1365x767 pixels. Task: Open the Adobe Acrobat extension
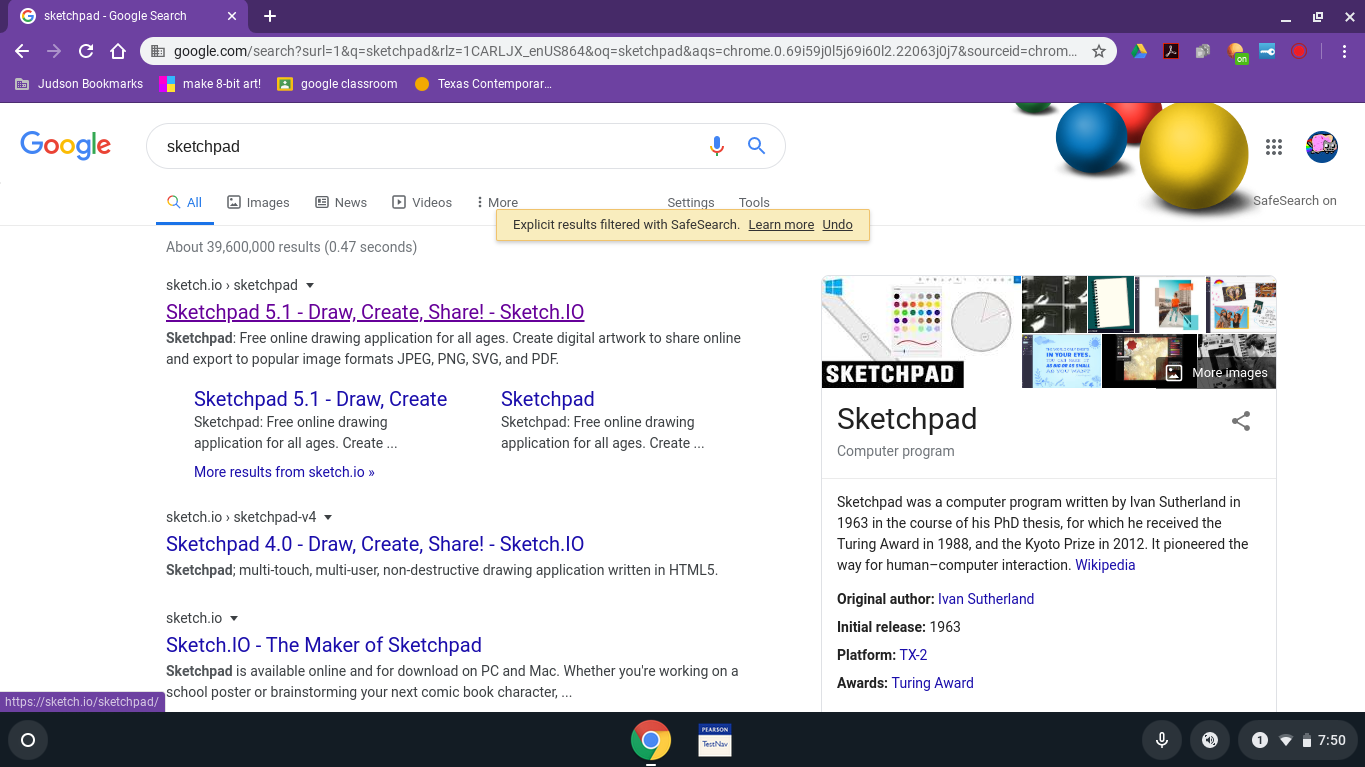pyautogui.click(x=1171, y=51)
